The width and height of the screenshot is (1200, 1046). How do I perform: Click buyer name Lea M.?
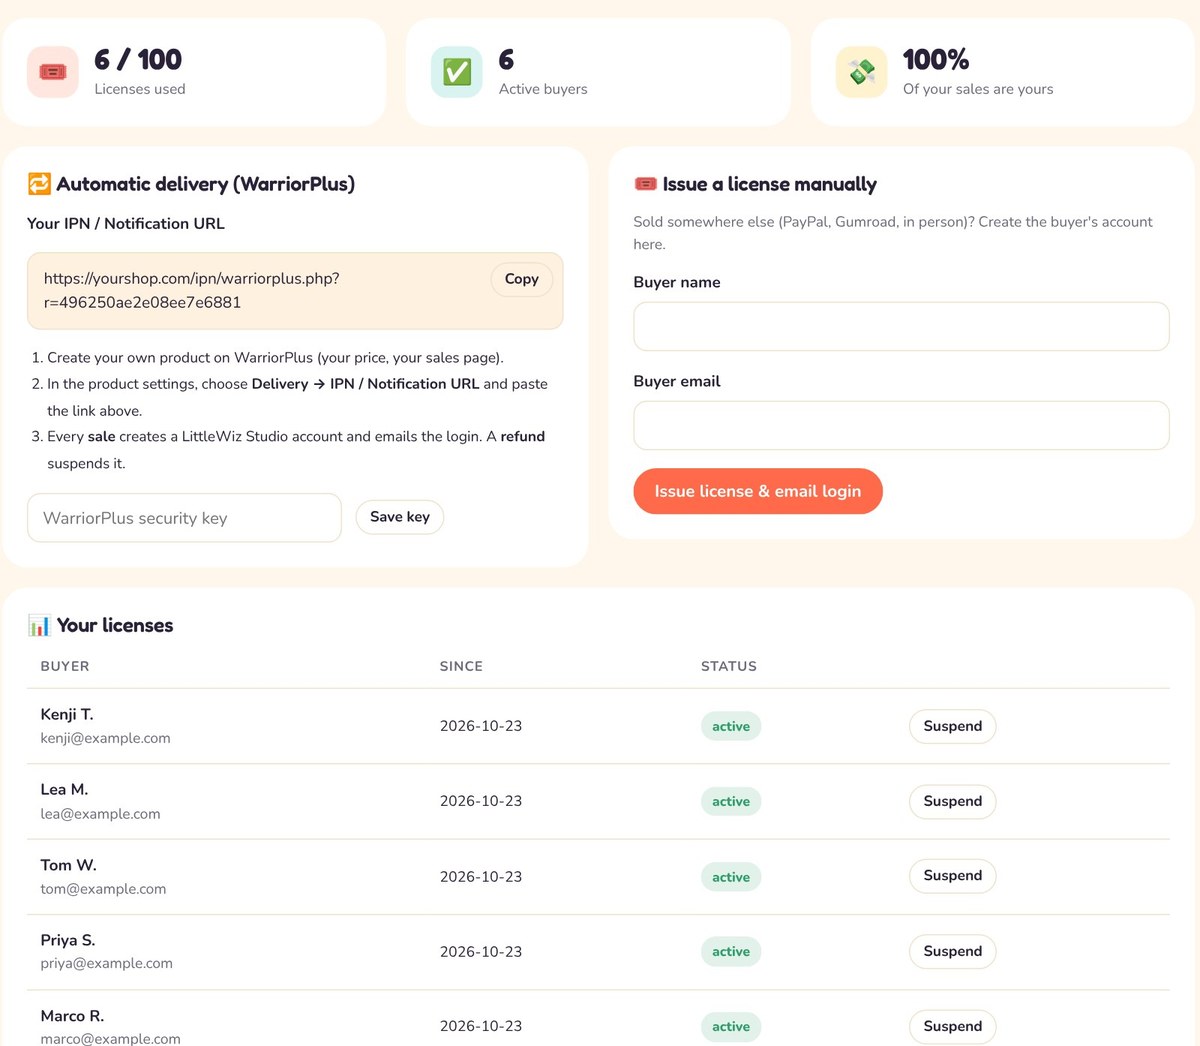[x=64, y=789]
